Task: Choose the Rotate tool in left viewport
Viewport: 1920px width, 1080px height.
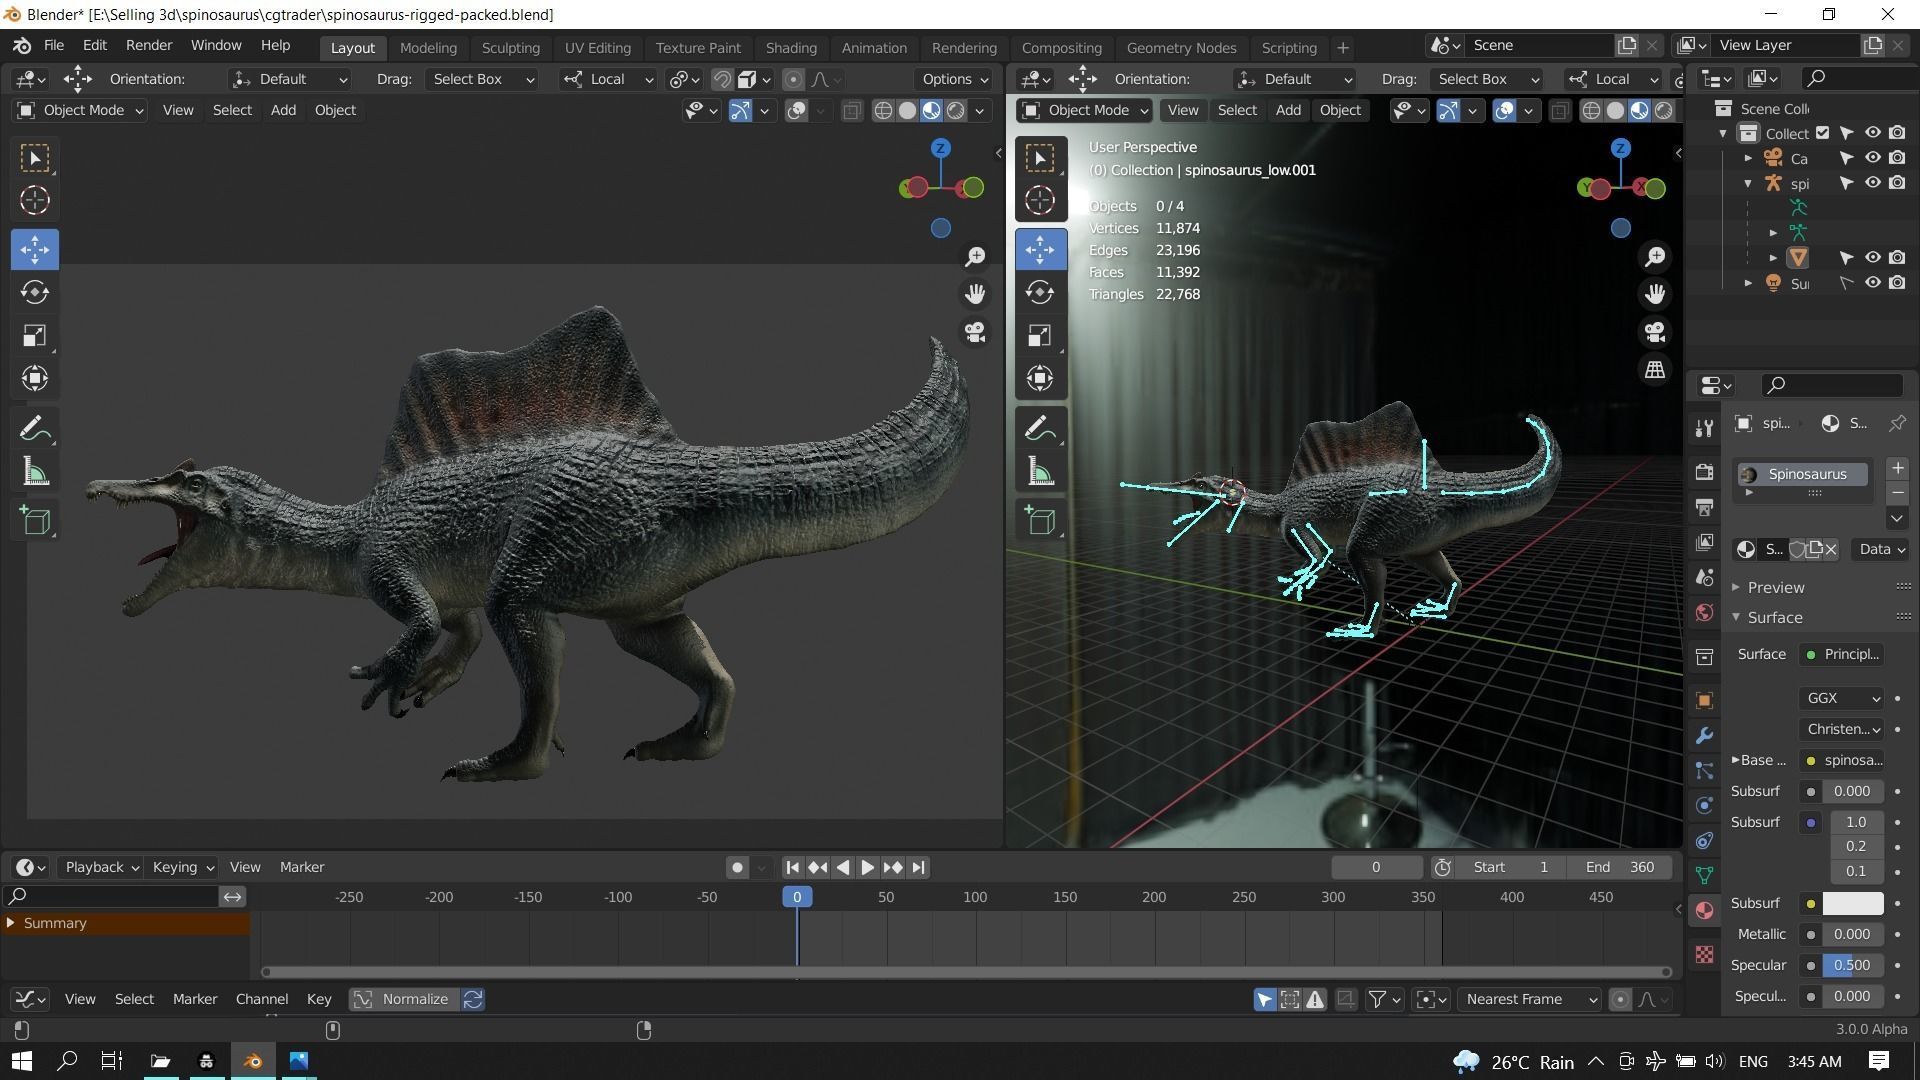Action: click(35, 292)
